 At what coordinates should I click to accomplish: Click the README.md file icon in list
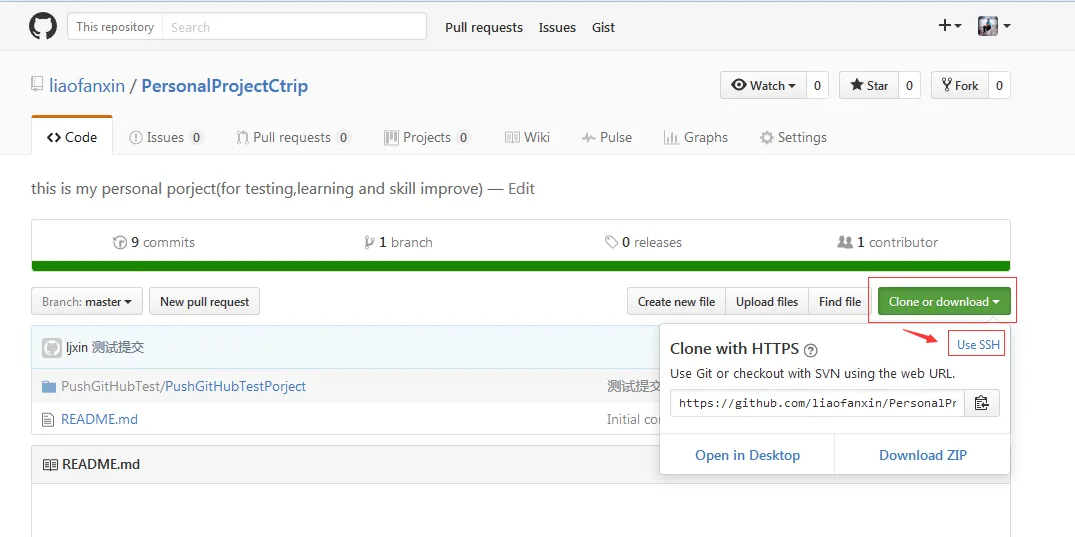click(47, 420)
